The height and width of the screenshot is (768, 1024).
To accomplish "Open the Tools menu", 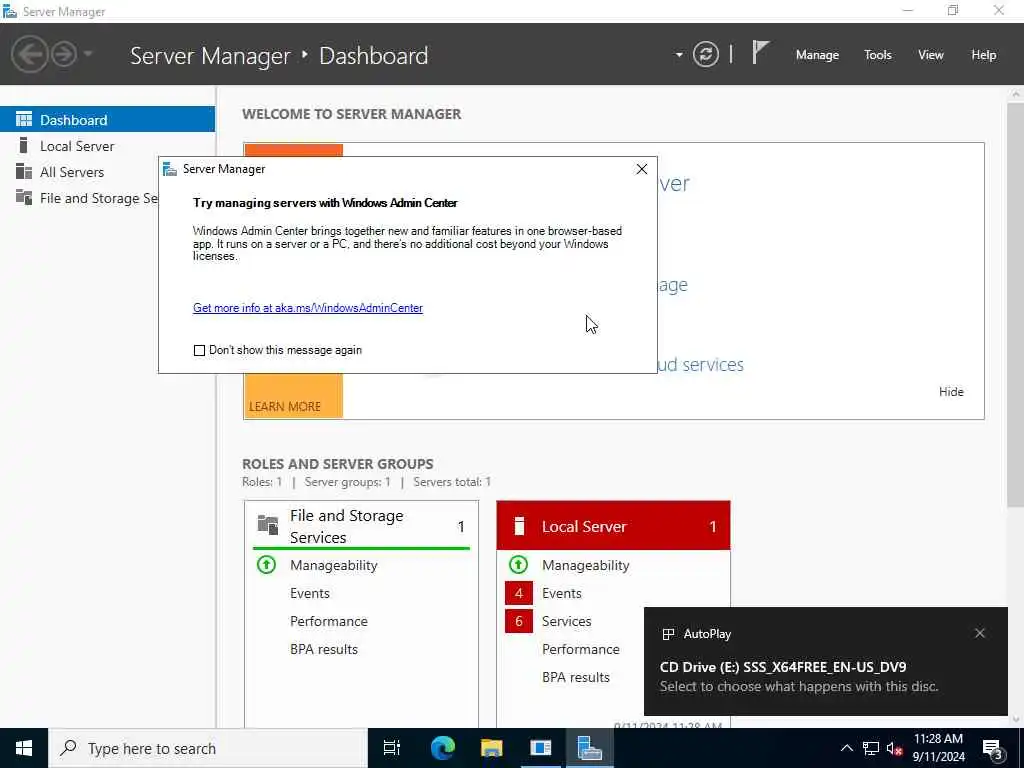I will (x=877, y=55).
